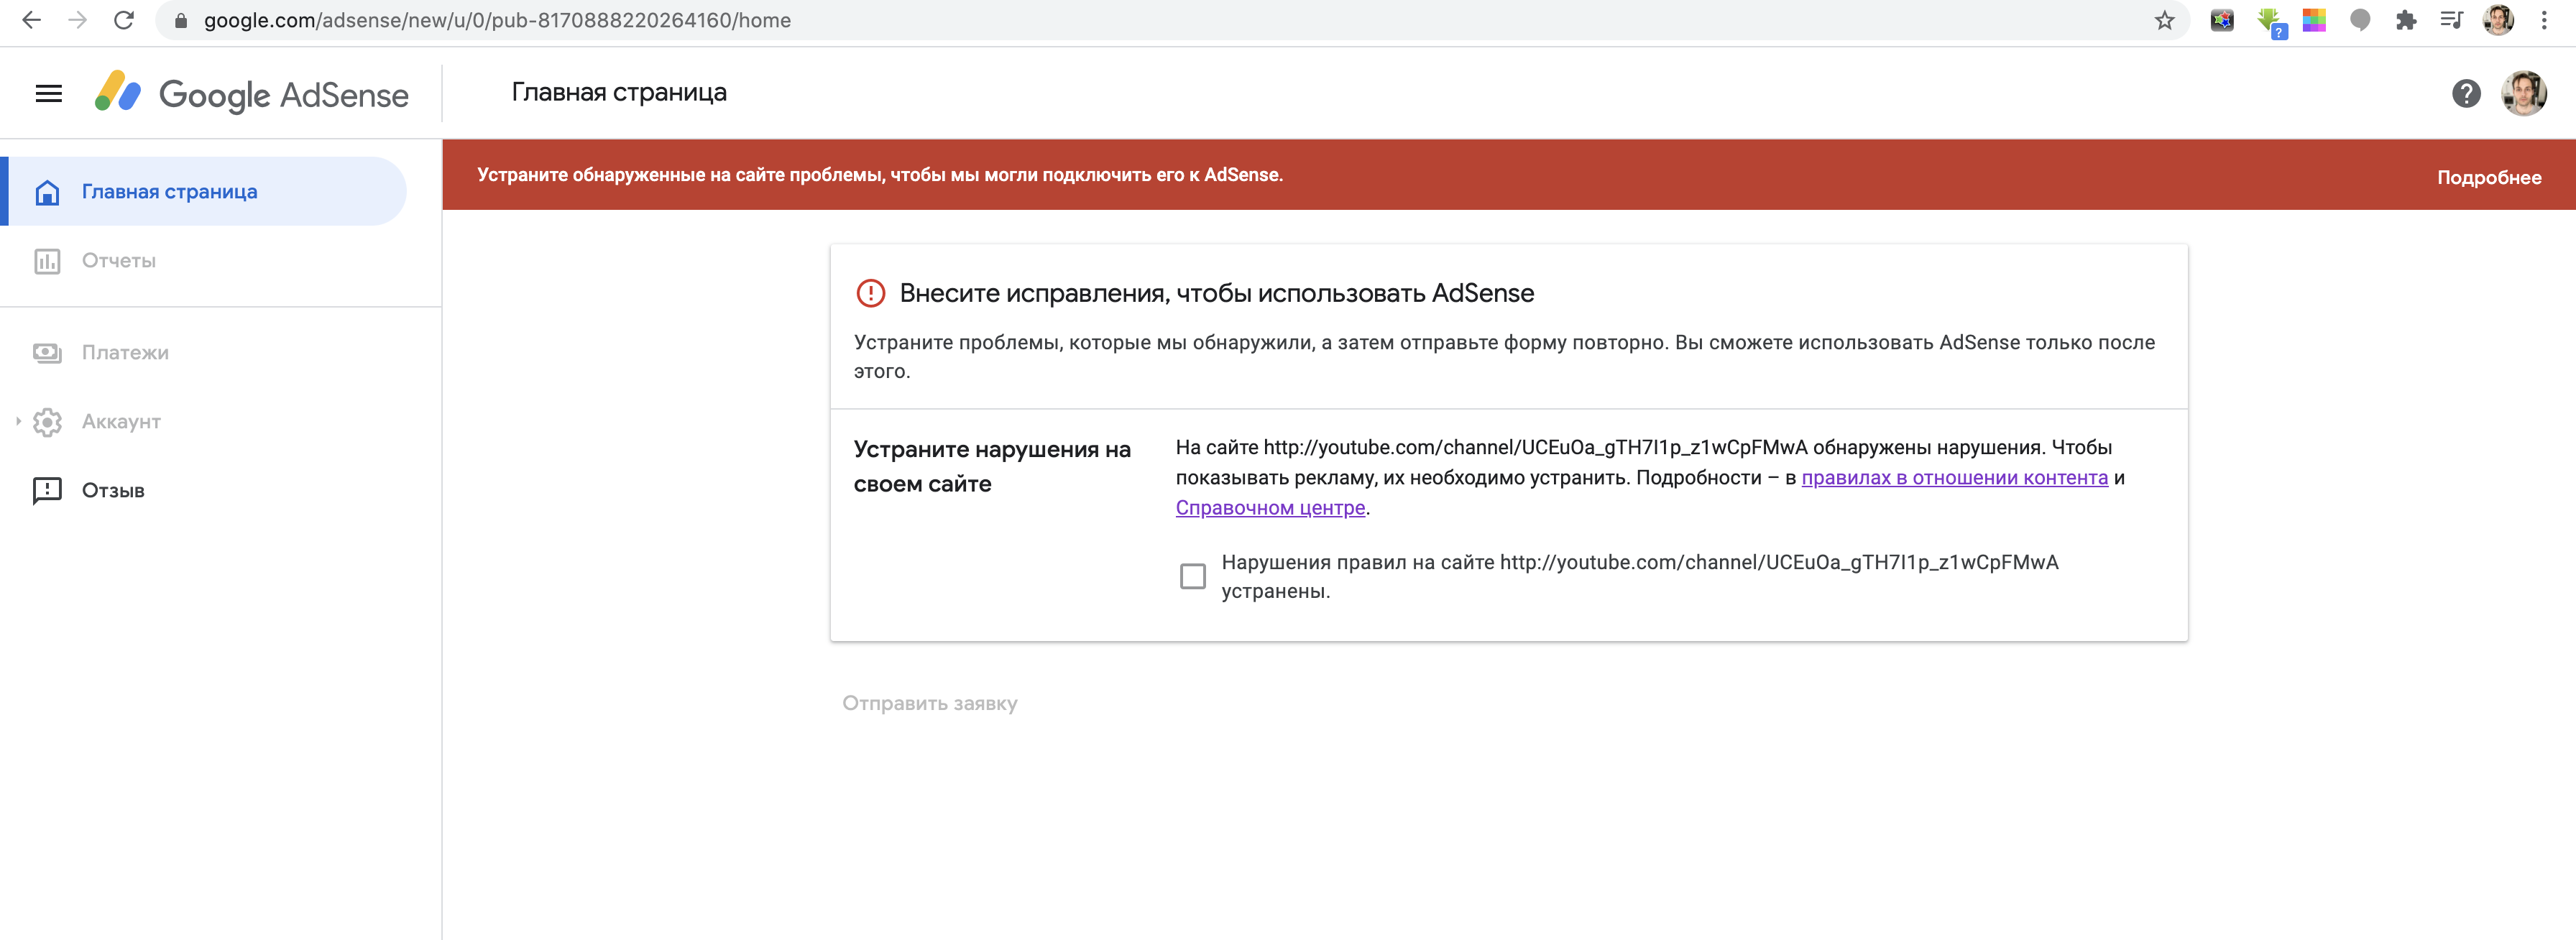
Task: Click the red warning exclamation icon
Action: [870, 293]
